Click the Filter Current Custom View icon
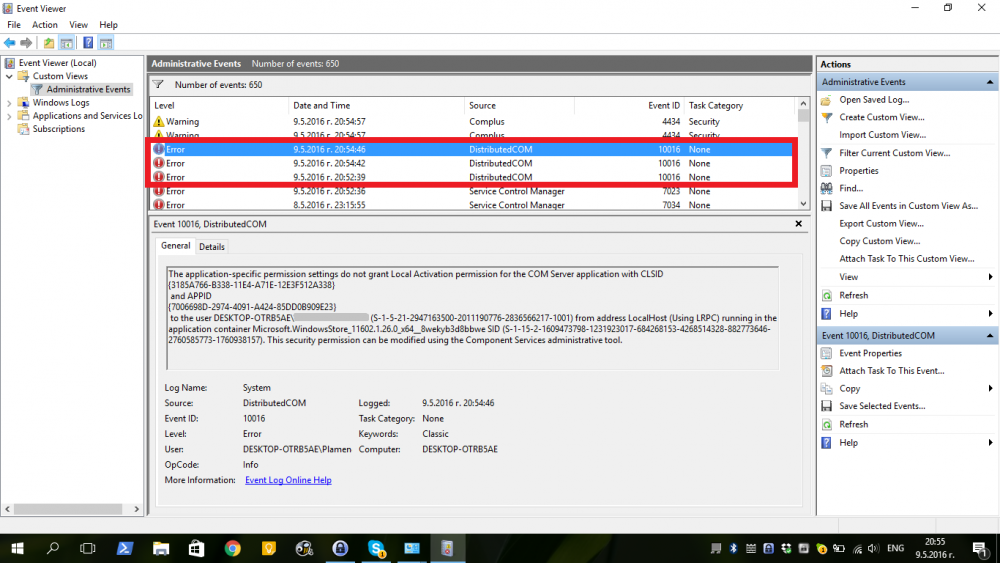Viewport: 1000px width, 563px height. pos(827,153)
